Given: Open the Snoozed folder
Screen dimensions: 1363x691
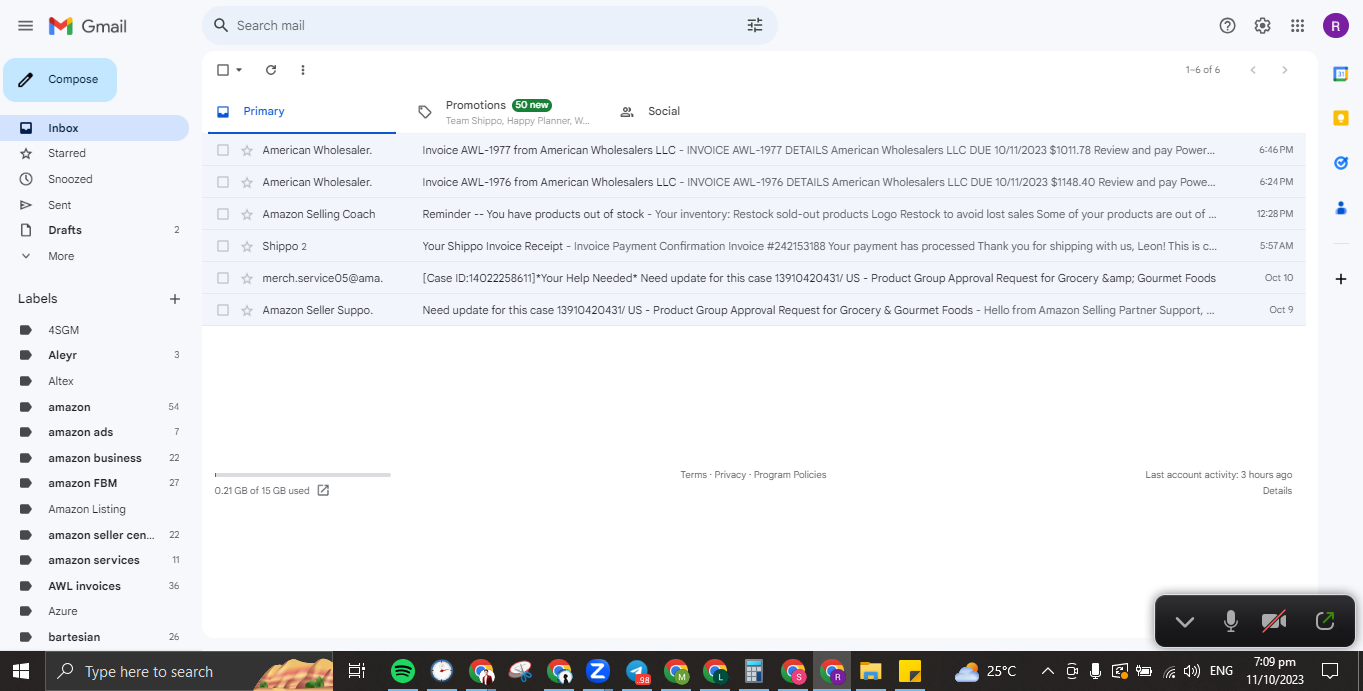Looking at the screenshot, I should pos(94,179).
